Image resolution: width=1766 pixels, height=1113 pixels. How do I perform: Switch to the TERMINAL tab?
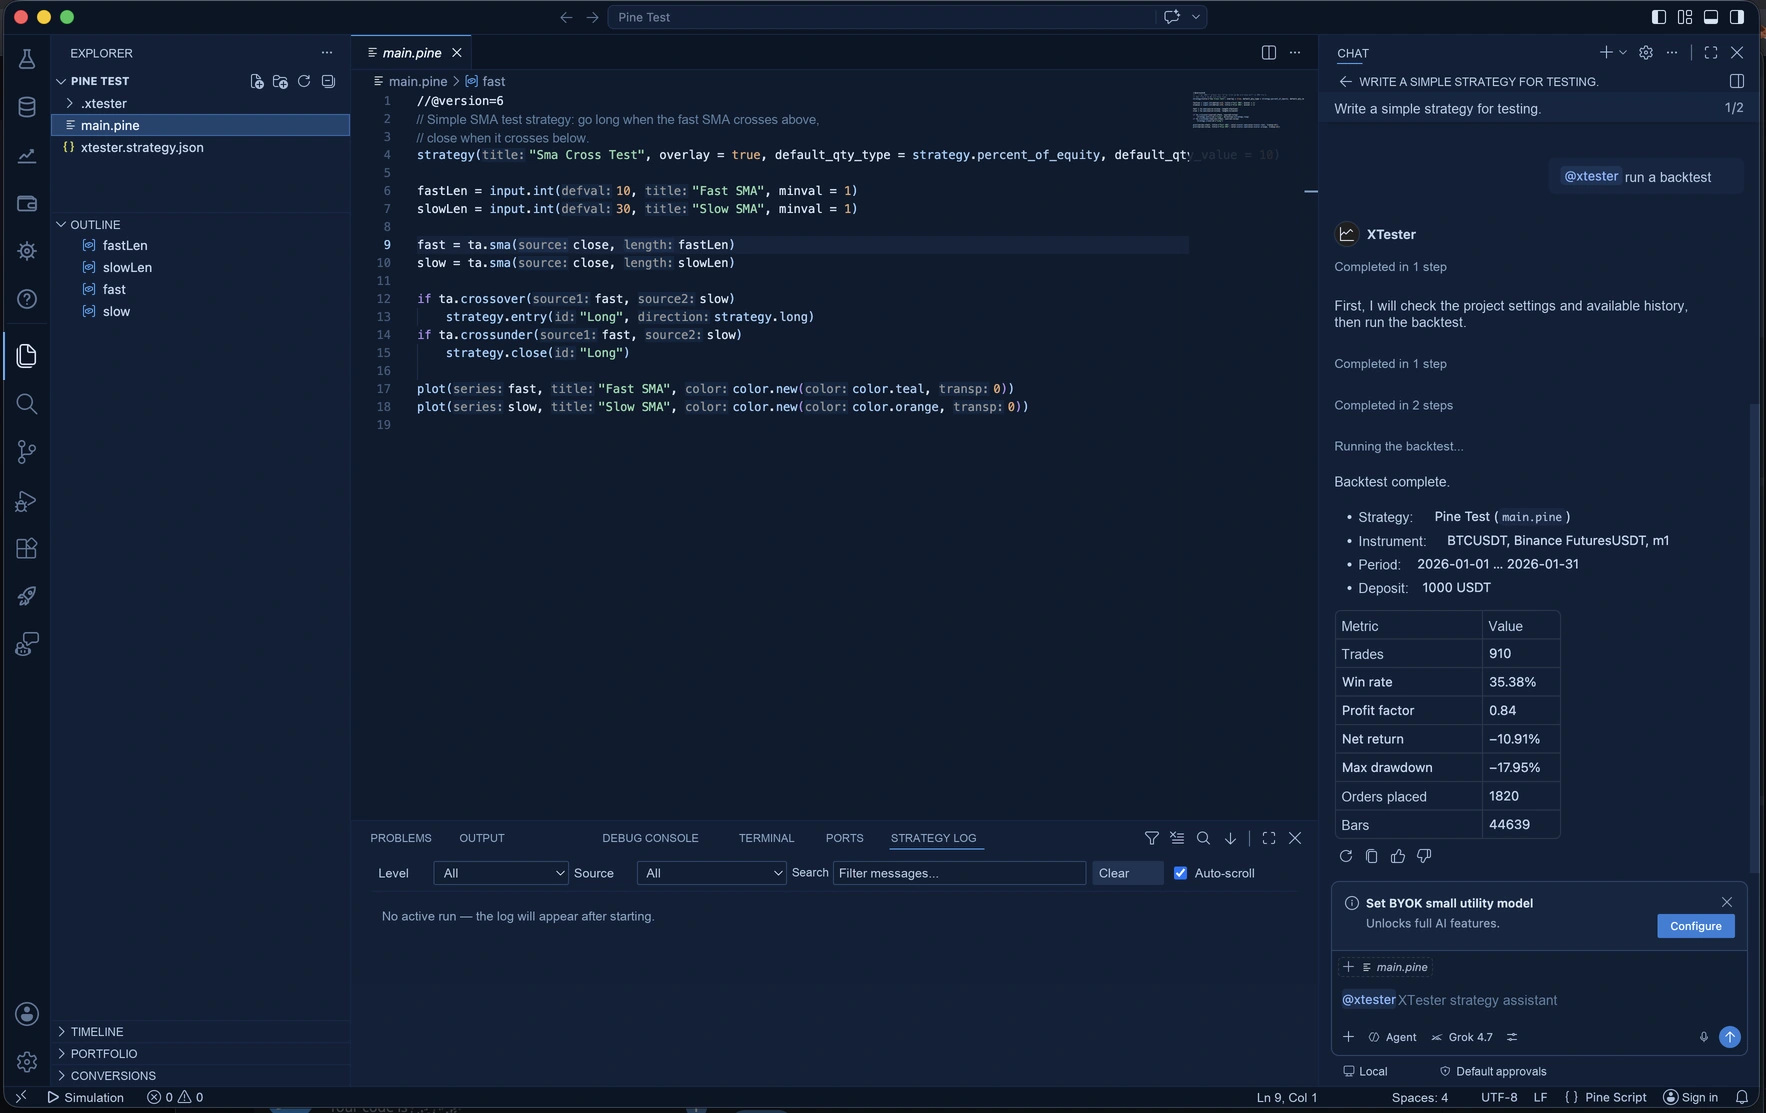tap(766, 838)
